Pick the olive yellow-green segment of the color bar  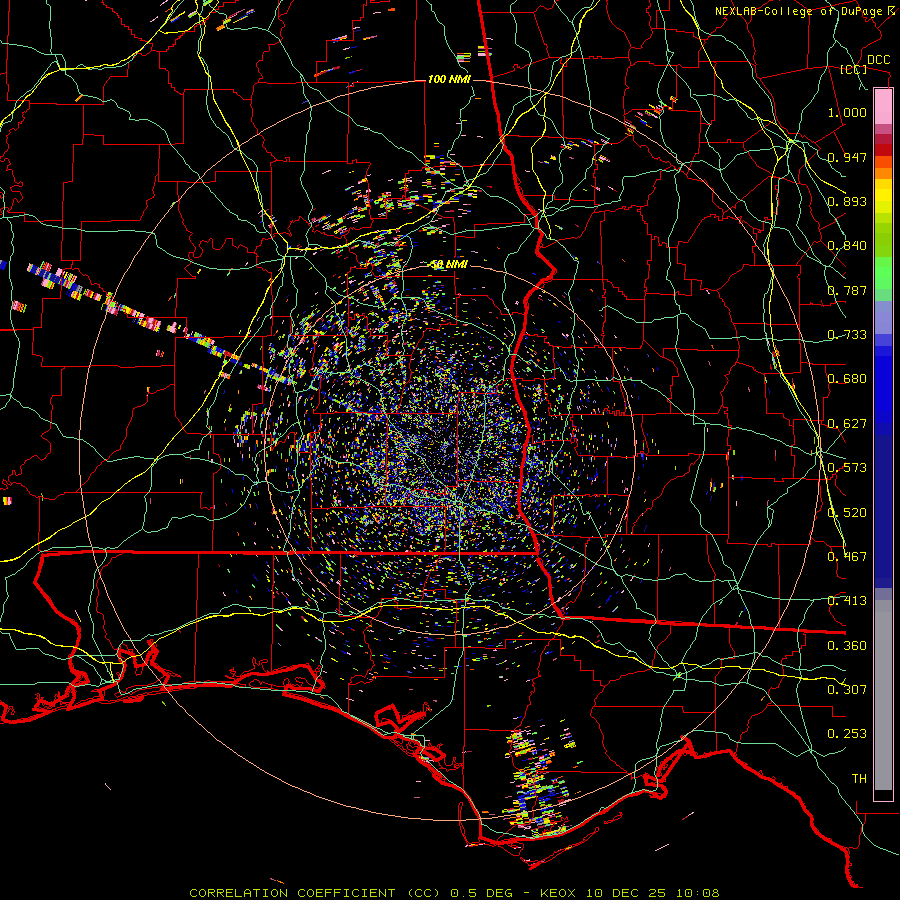pyautogui.click(x=883, y=240)
